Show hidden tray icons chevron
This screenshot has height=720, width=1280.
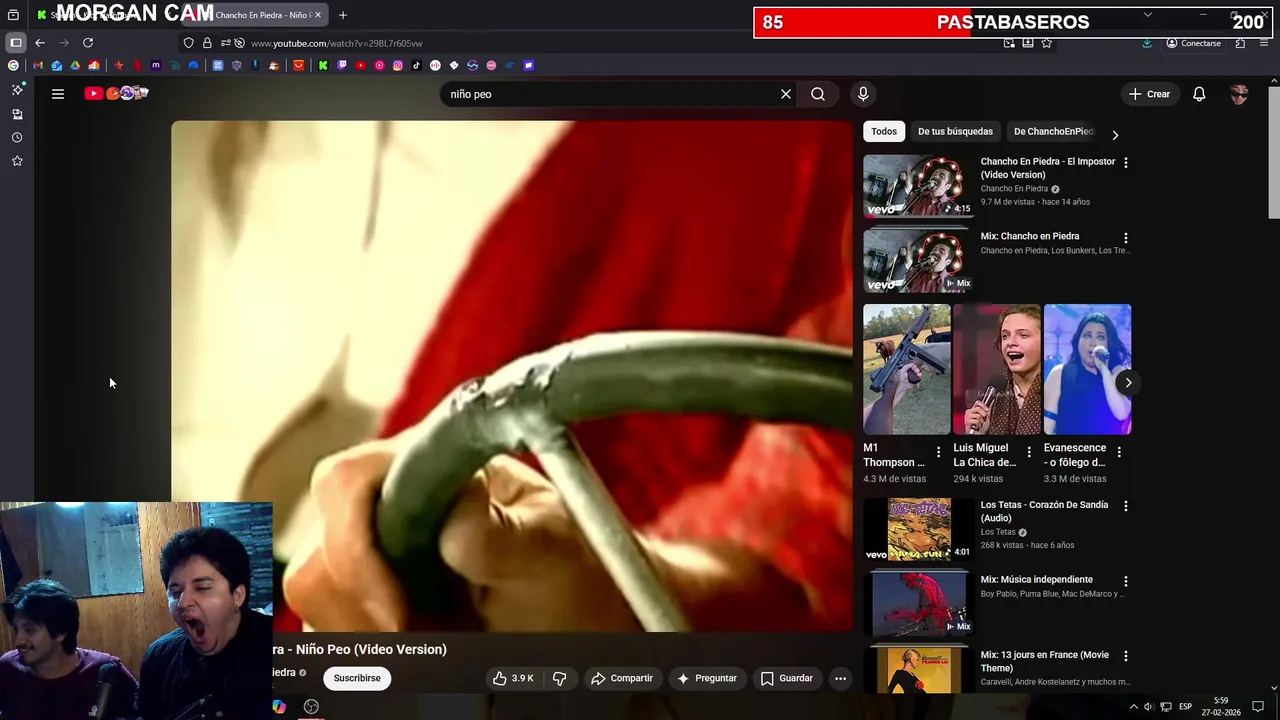pyautogui.click(x=1133, y=706)
